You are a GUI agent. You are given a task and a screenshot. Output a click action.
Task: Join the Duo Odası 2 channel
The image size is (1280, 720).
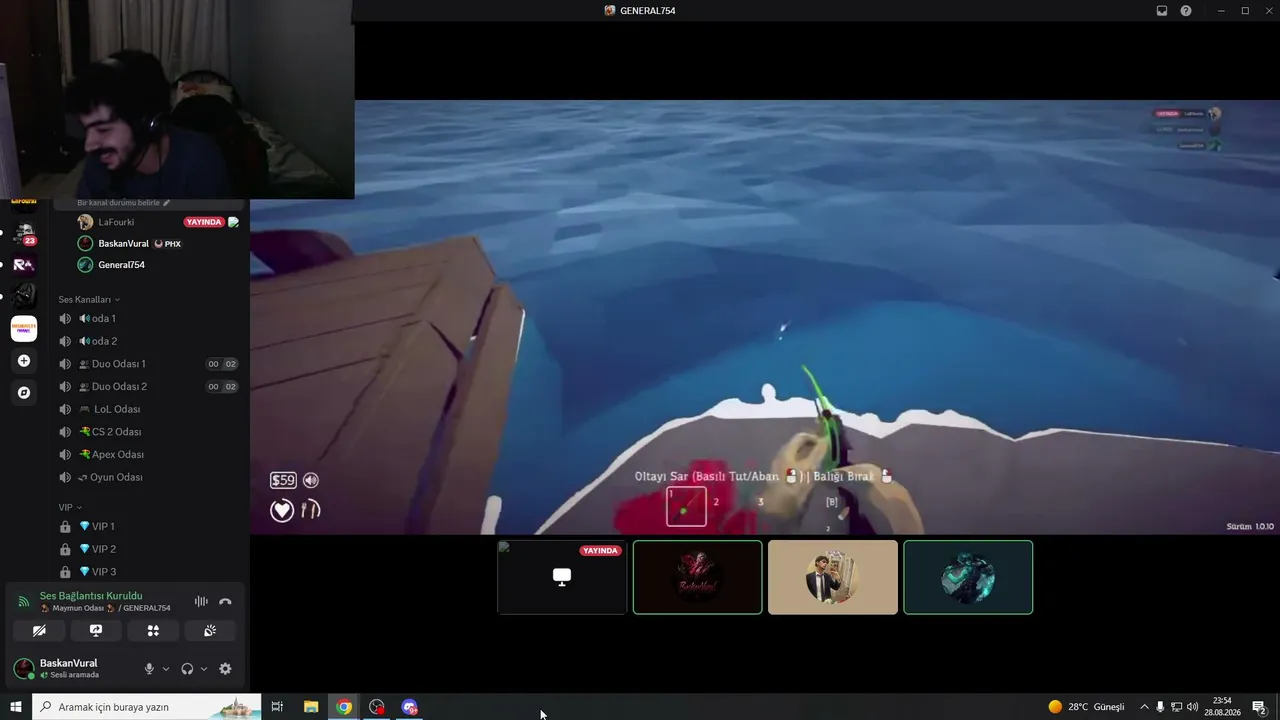coord(148,386)
